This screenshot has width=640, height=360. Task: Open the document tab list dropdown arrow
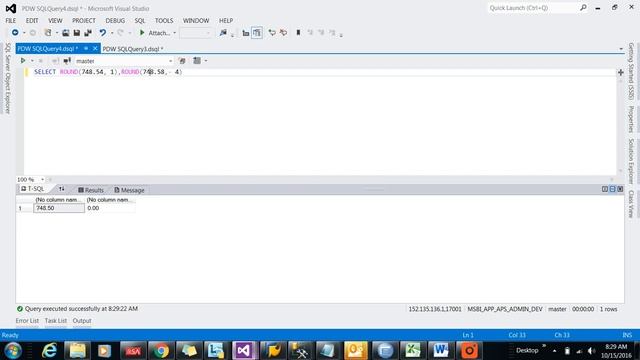[x=621, y=49]
